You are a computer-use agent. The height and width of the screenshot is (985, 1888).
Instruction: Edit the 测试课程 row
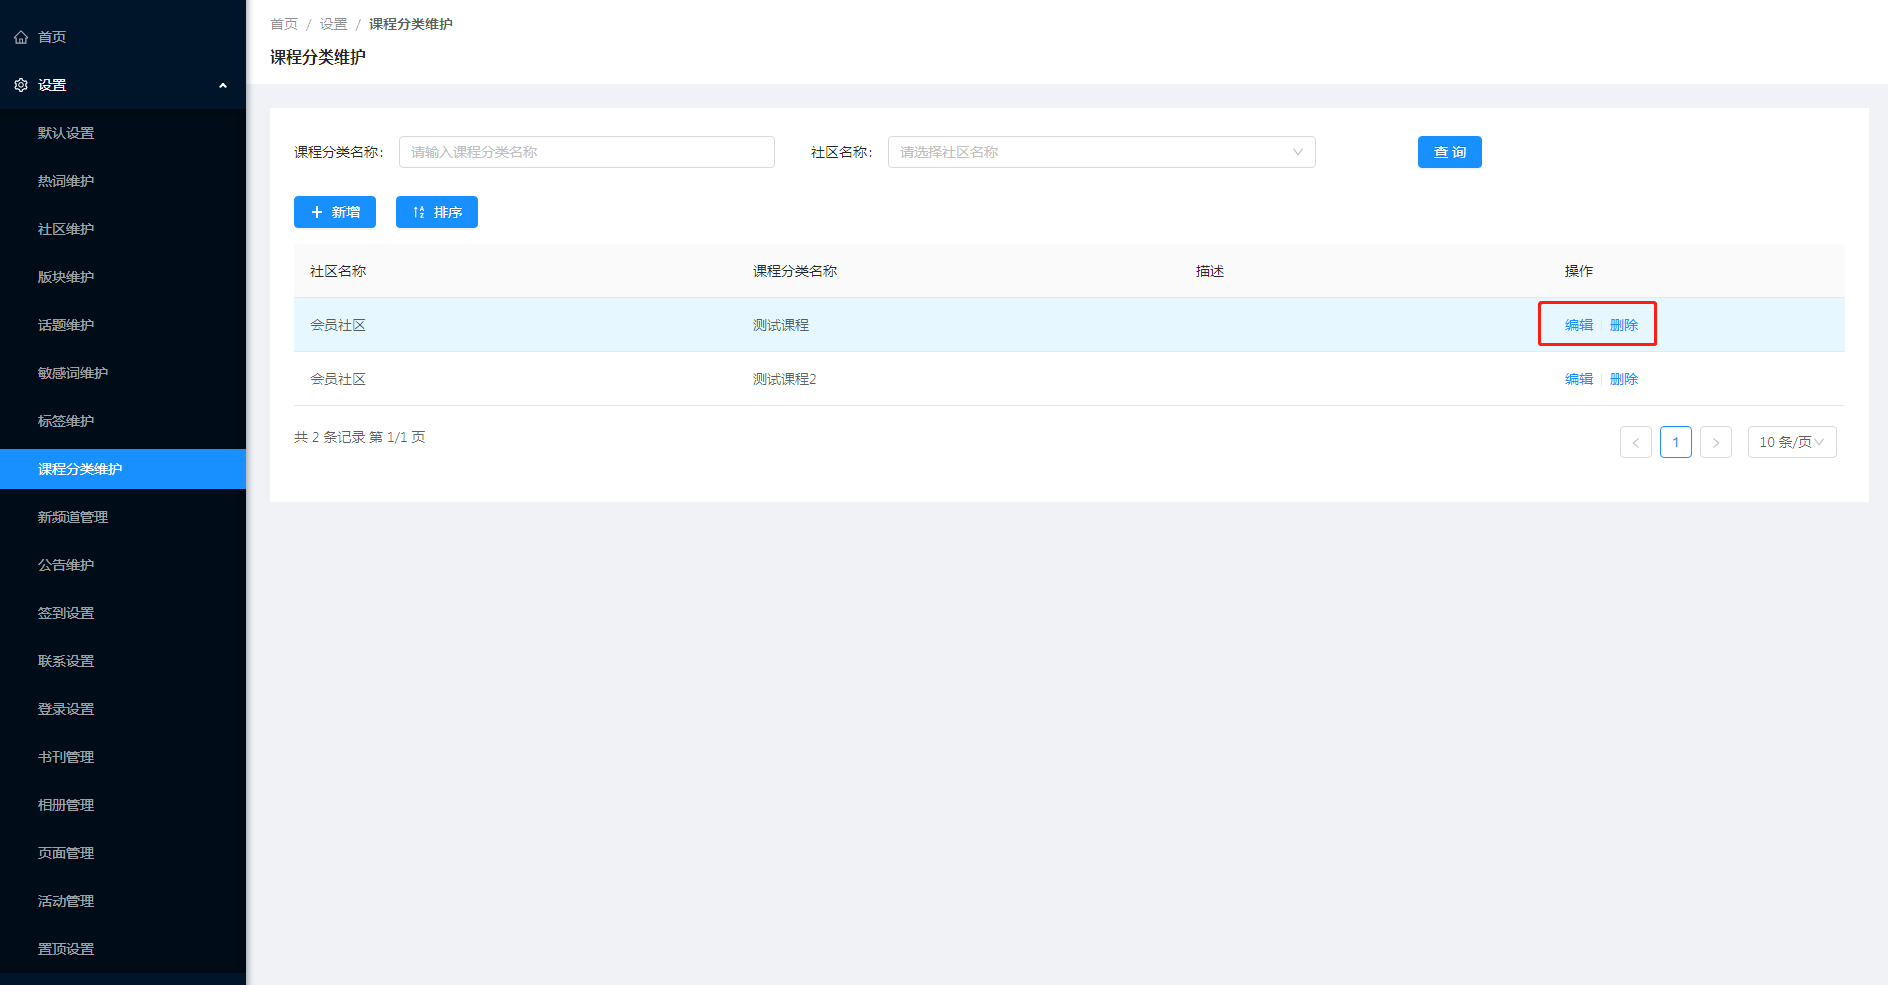(1579, 325)
